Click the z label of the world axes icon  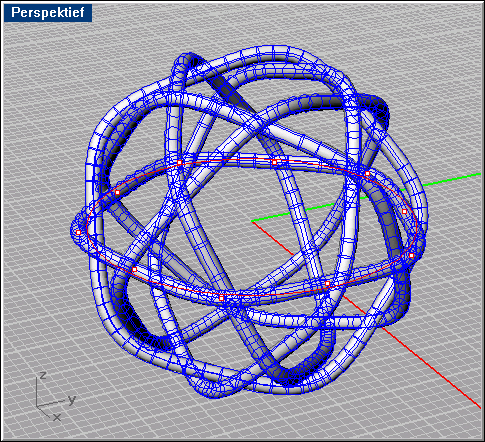(43, 375)
